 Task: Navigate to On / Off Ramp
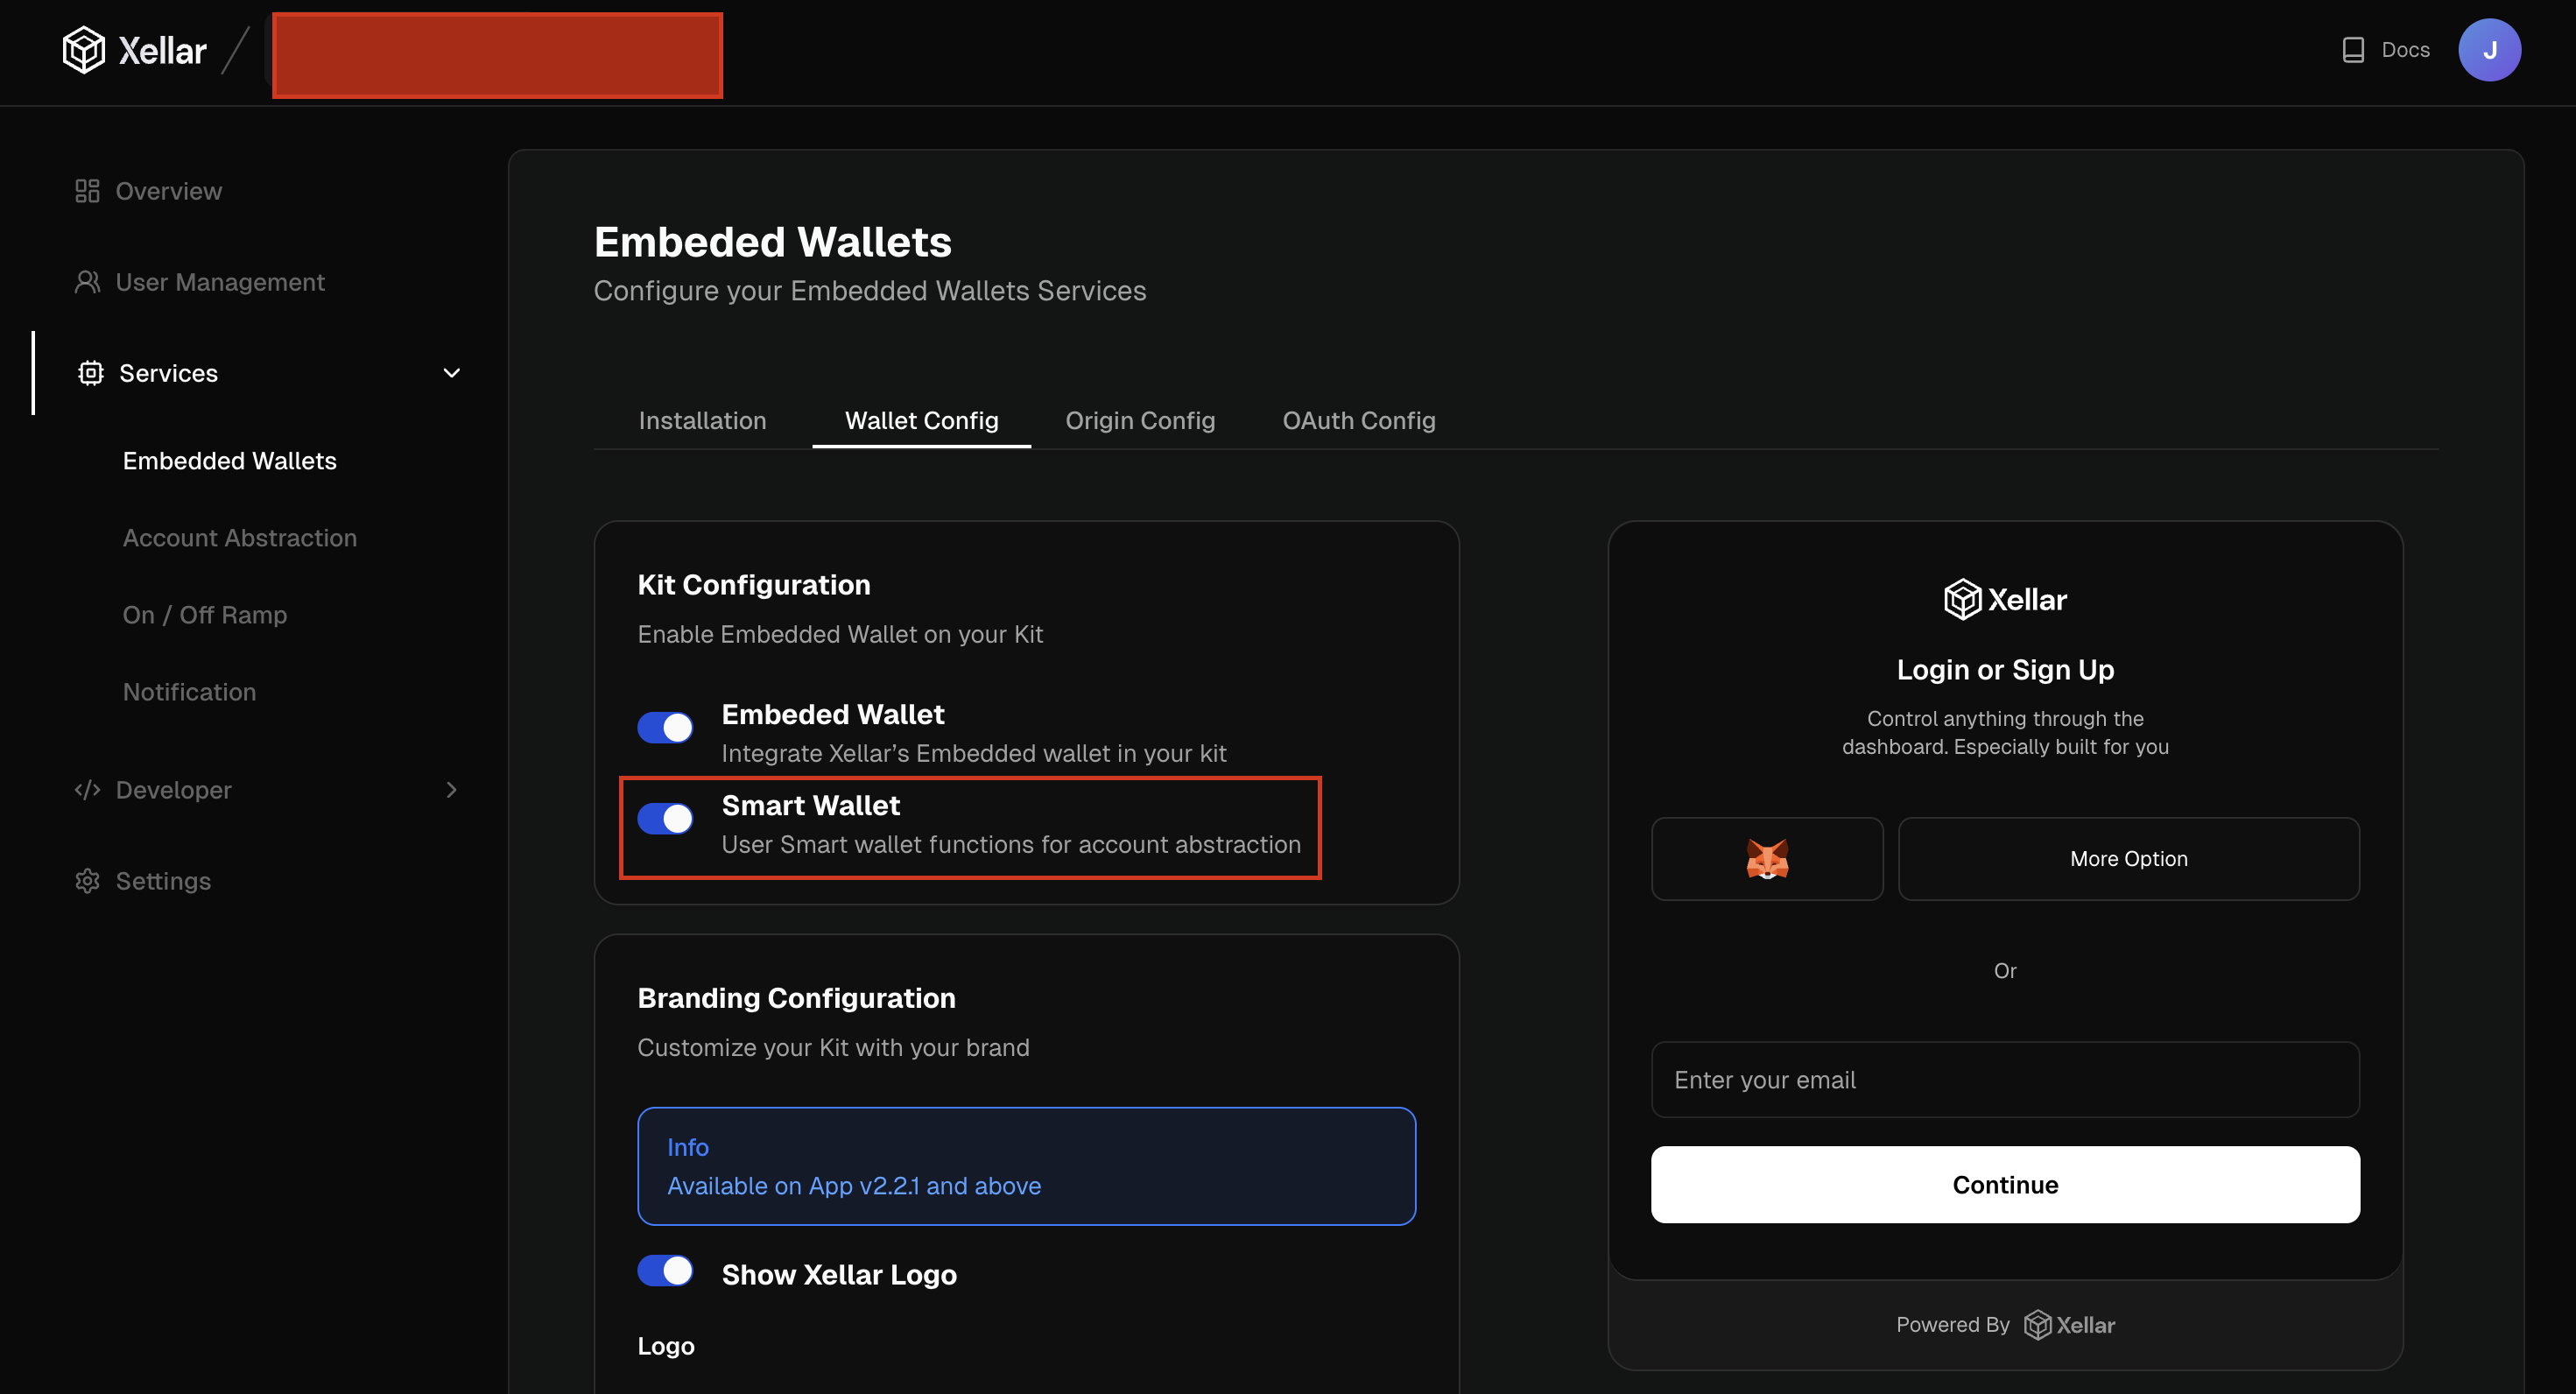point(205,615)
